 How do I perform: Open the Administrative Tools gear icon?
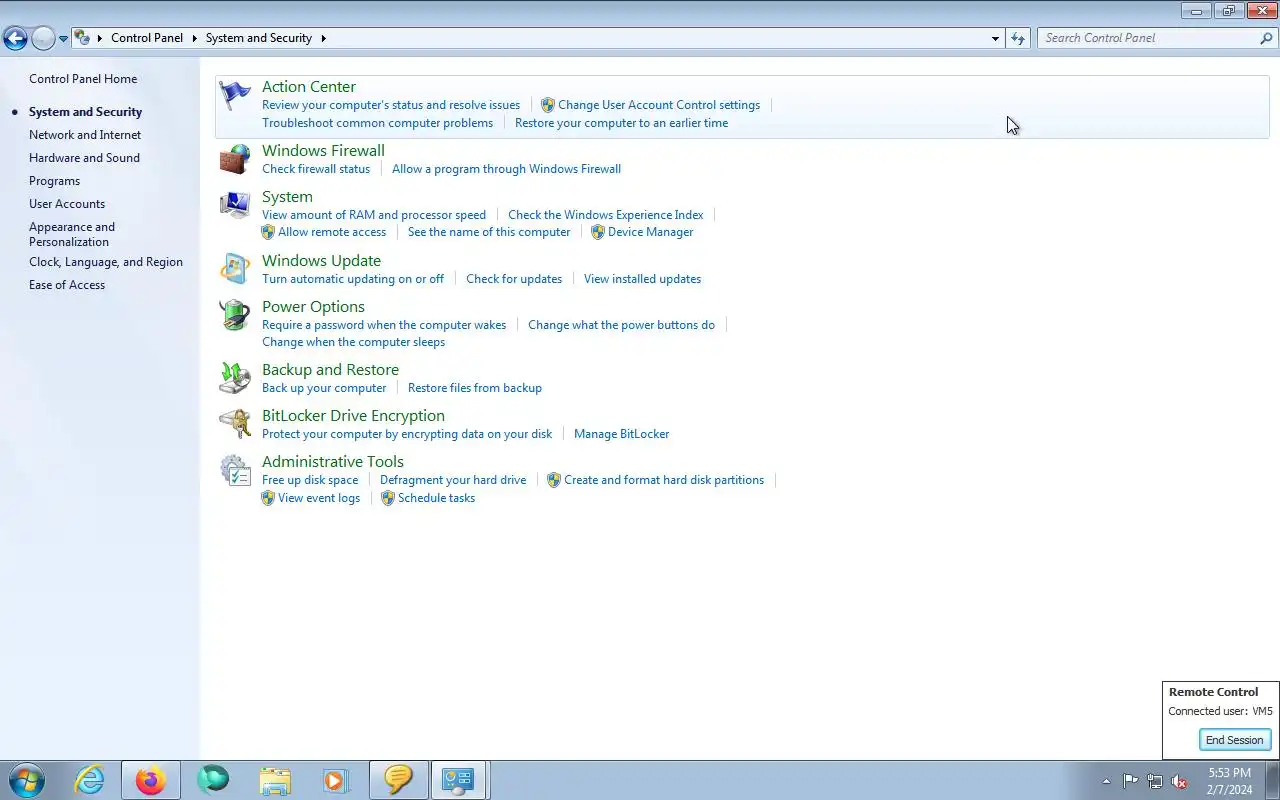pos(235,470)
